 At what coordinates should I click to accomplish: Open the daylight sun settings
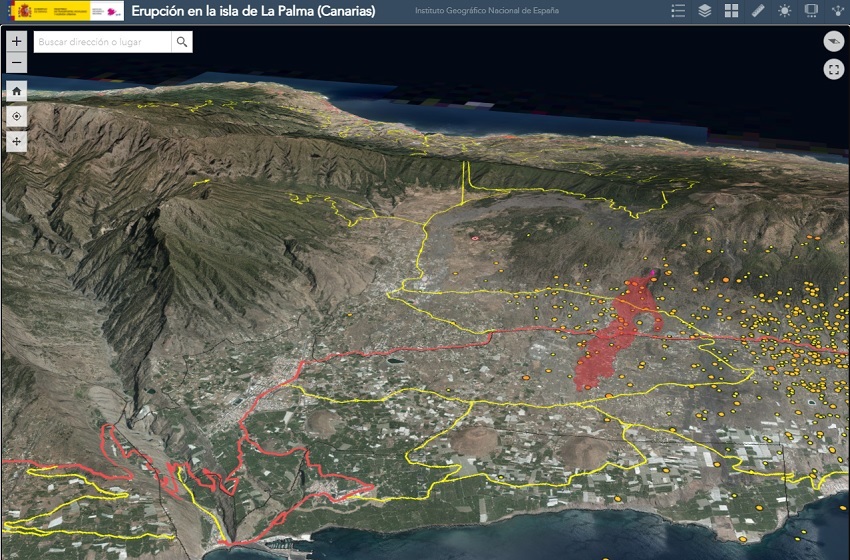coord(784,11)
